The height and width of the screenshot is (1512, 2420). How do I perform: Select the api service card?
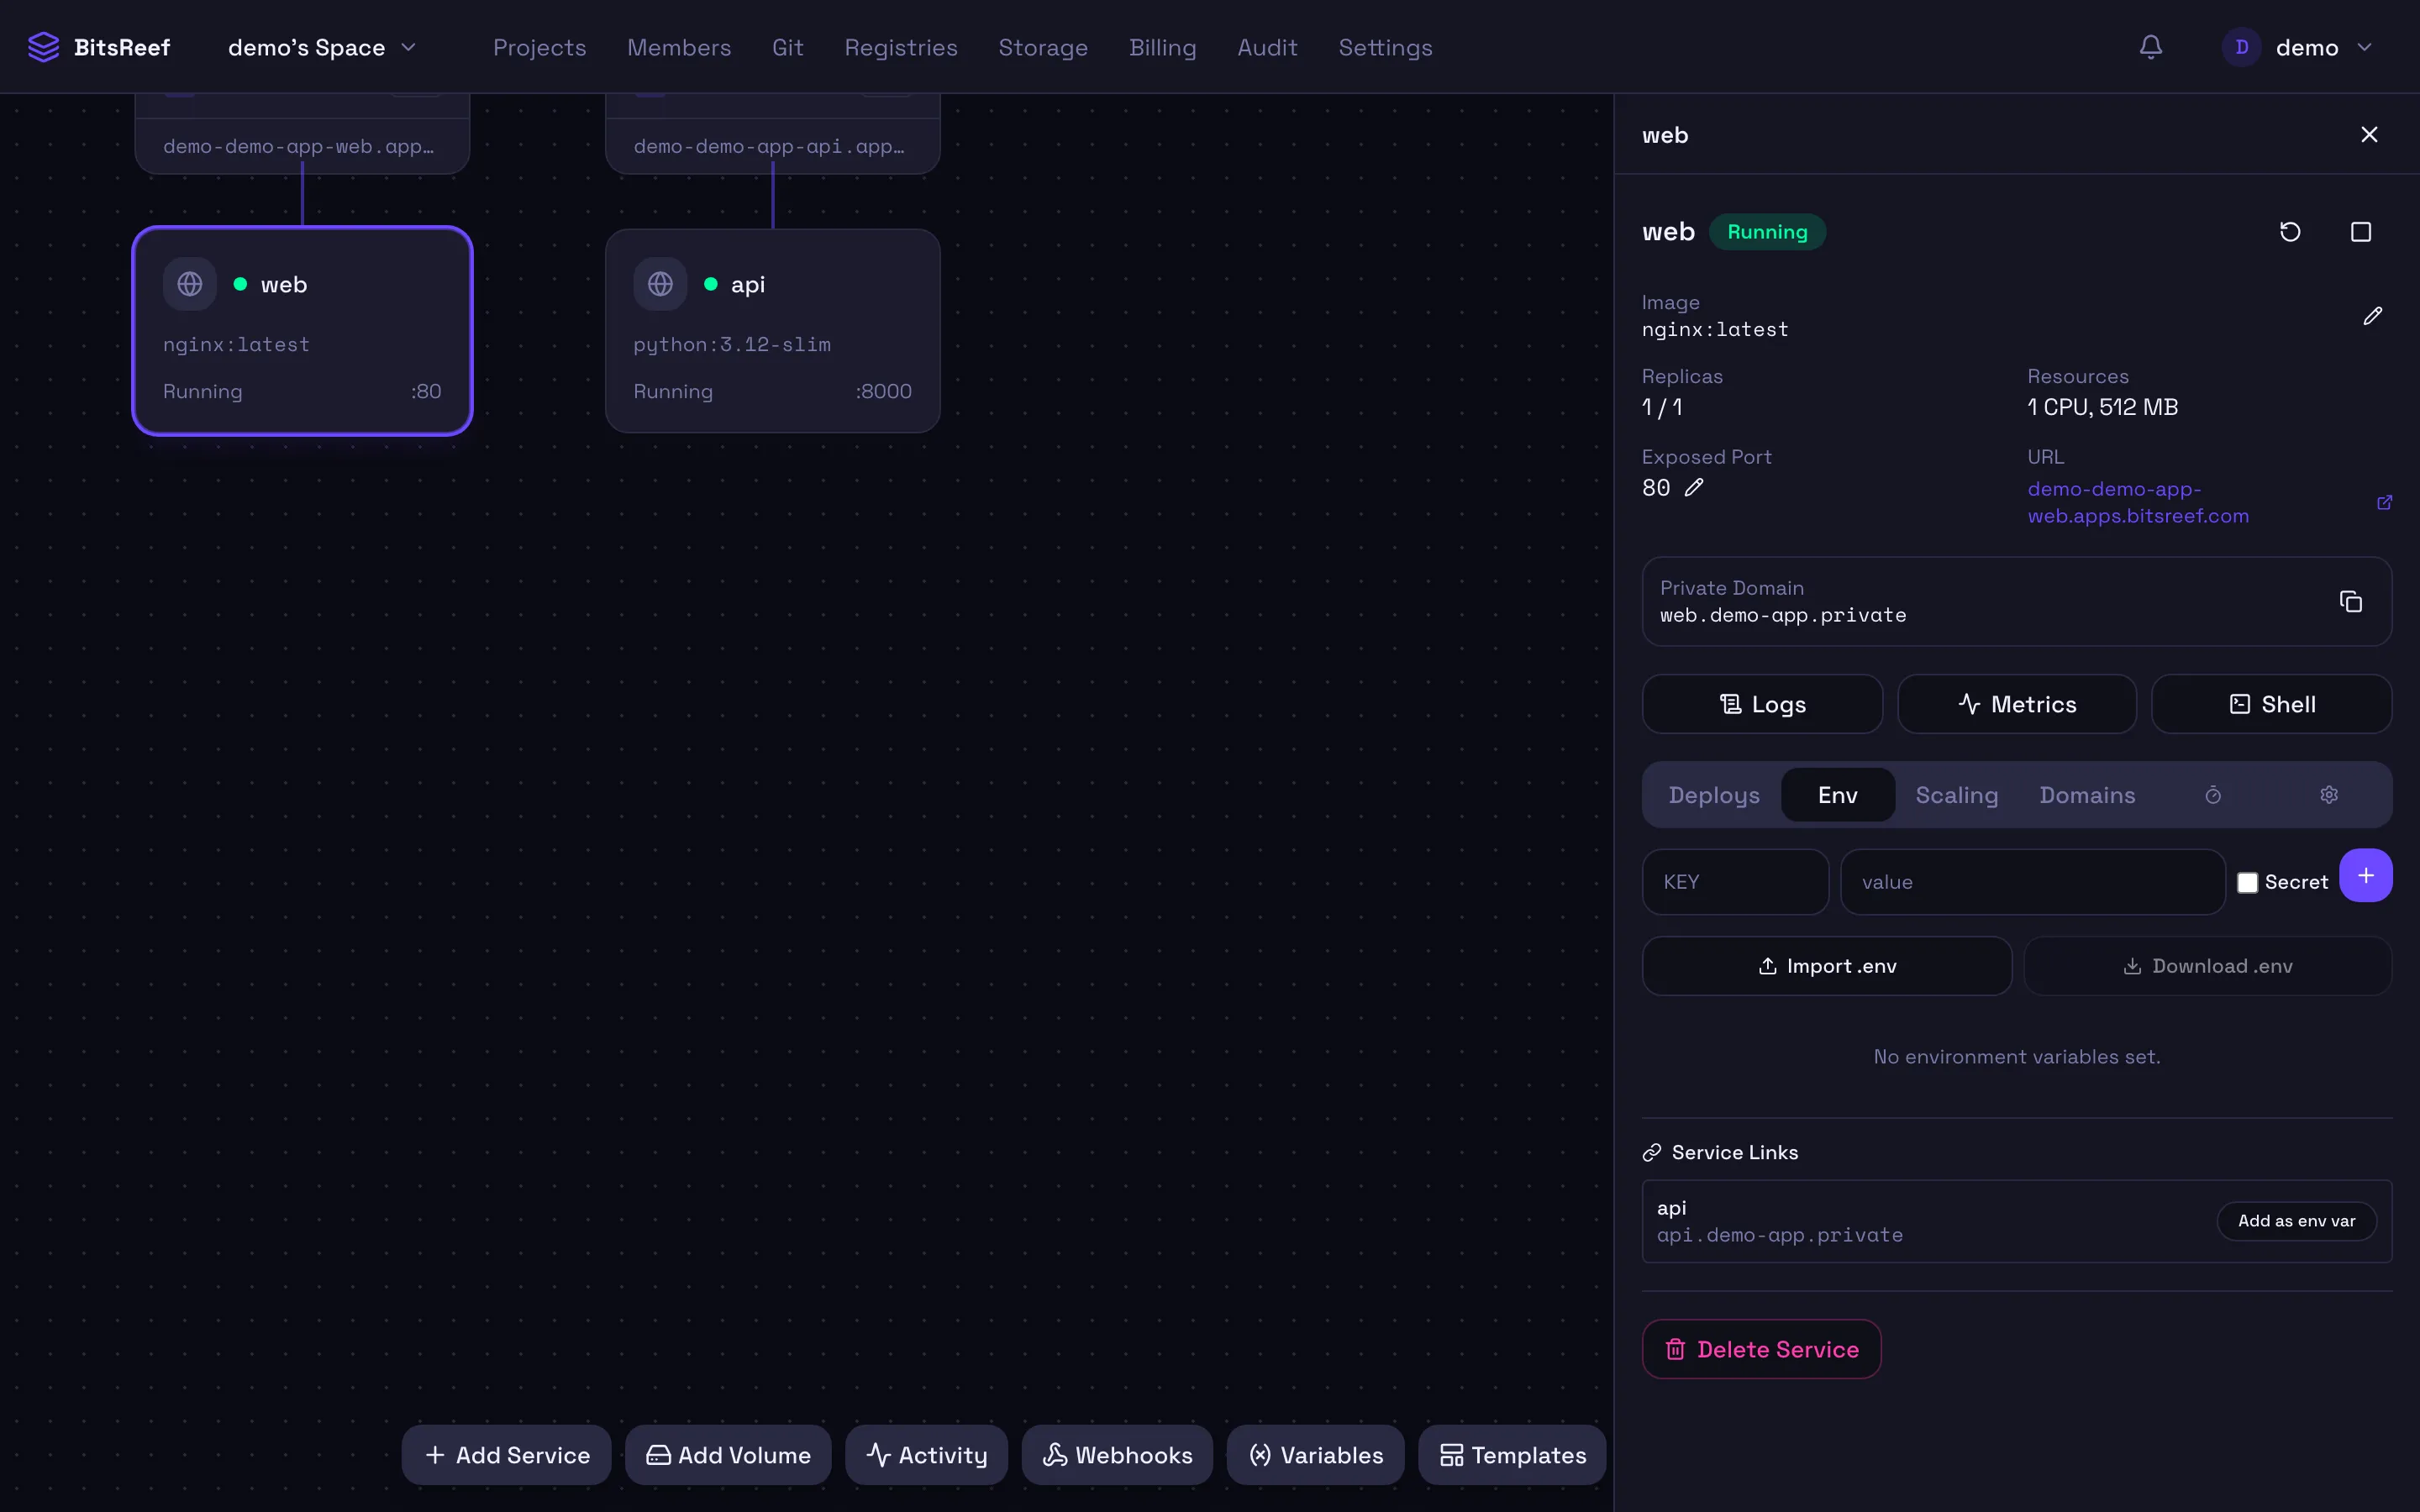772,331
